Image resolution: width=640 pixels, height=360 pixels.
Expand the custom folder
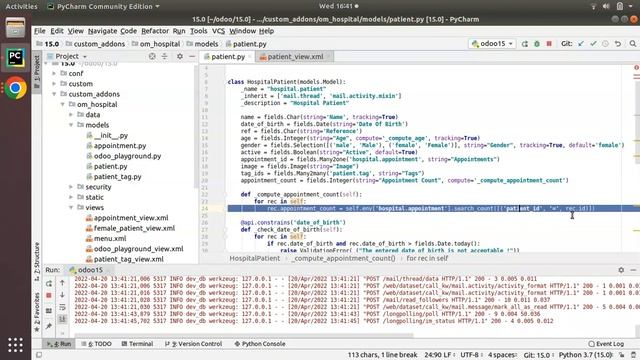pyautogui.click(x=54, y=84)
